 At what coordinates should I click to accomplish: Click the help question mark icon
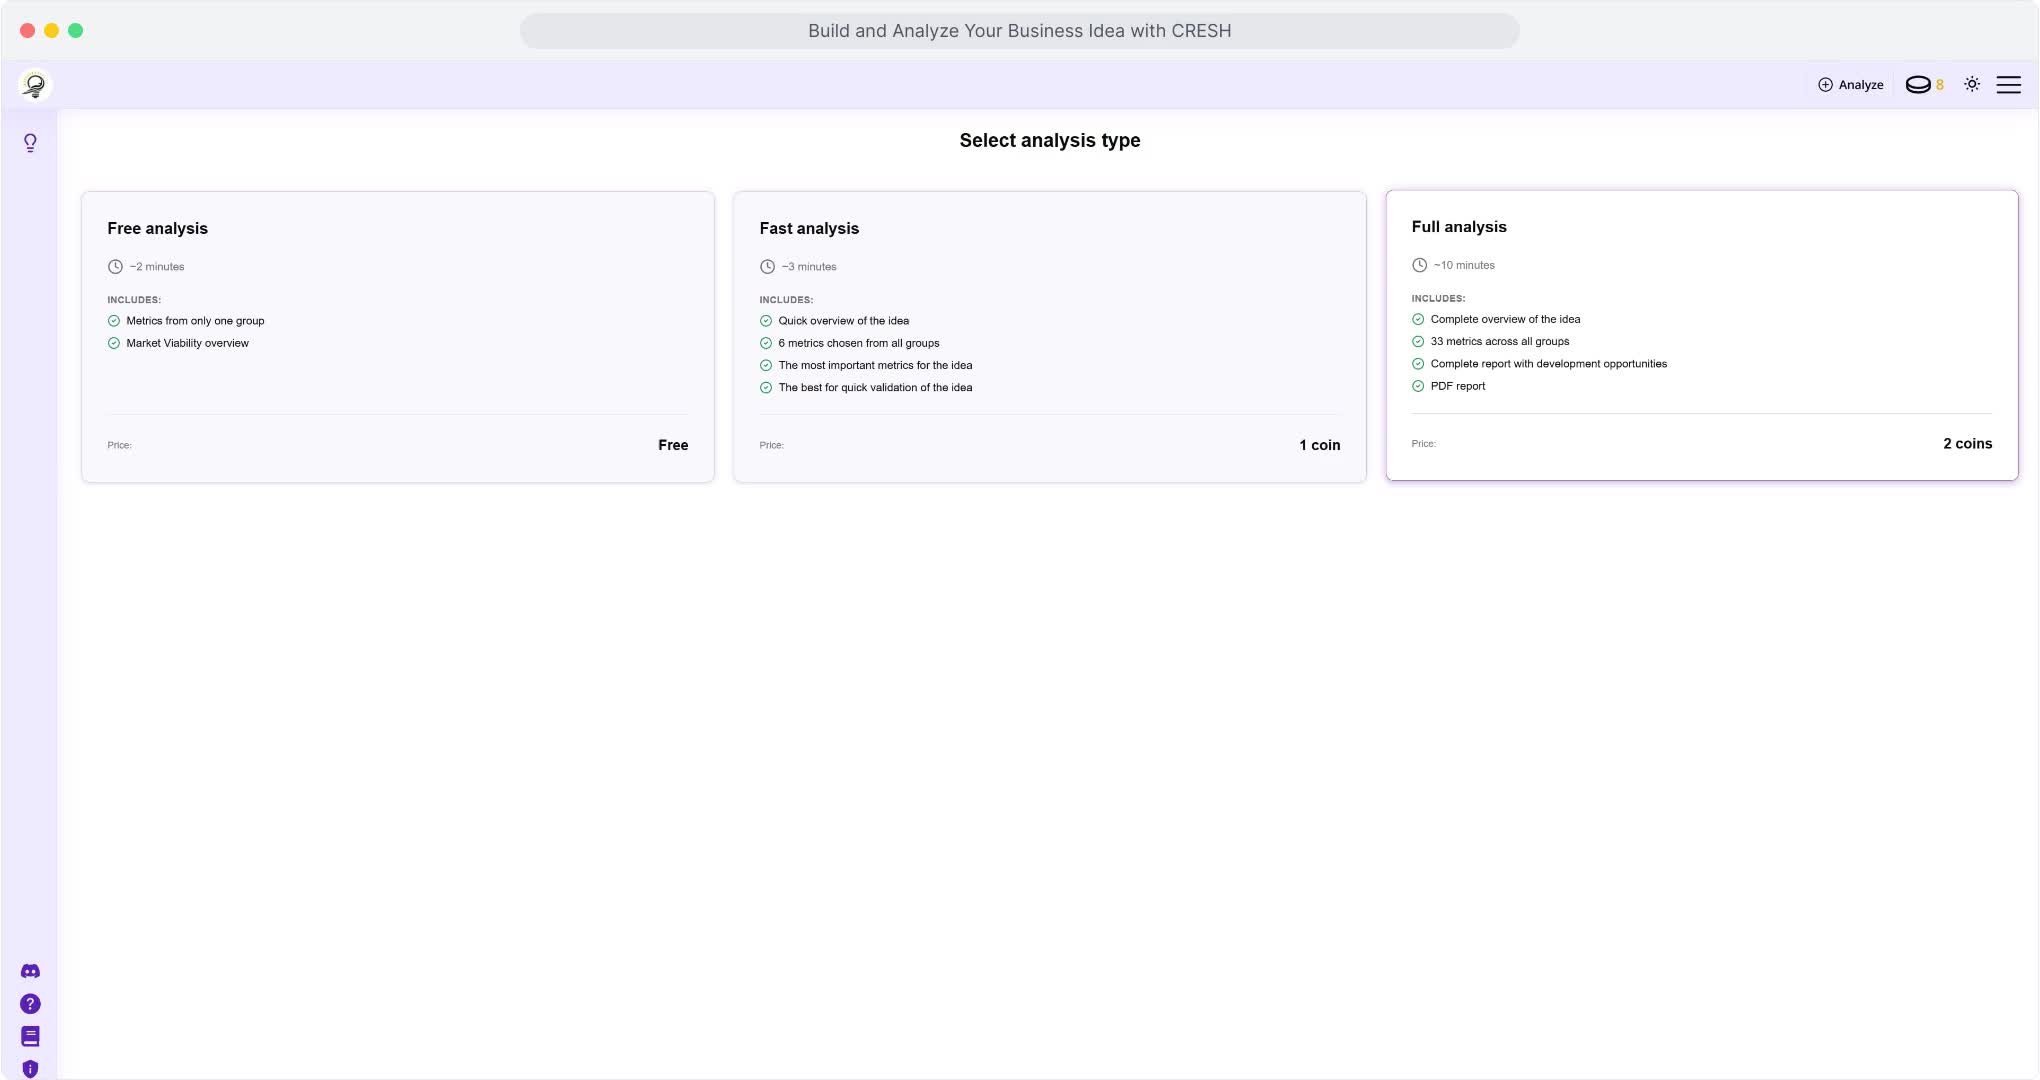point(30,1004)
